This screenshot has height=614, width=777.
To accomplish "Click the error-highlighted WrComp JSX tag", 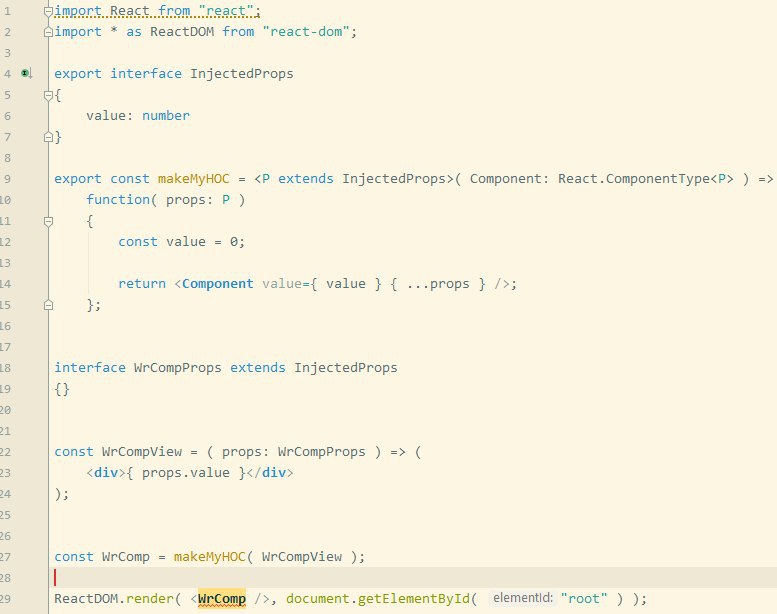I will point(222,599).
